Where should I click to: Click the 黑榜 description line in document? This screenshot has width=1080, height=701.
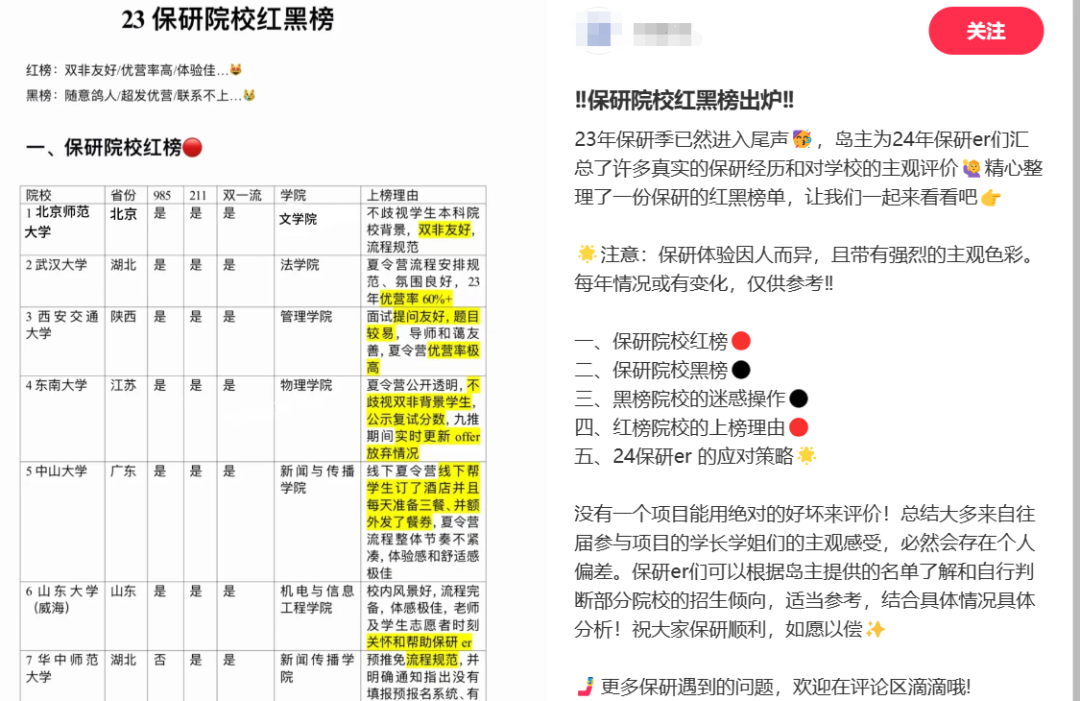(x=141, y=95)
